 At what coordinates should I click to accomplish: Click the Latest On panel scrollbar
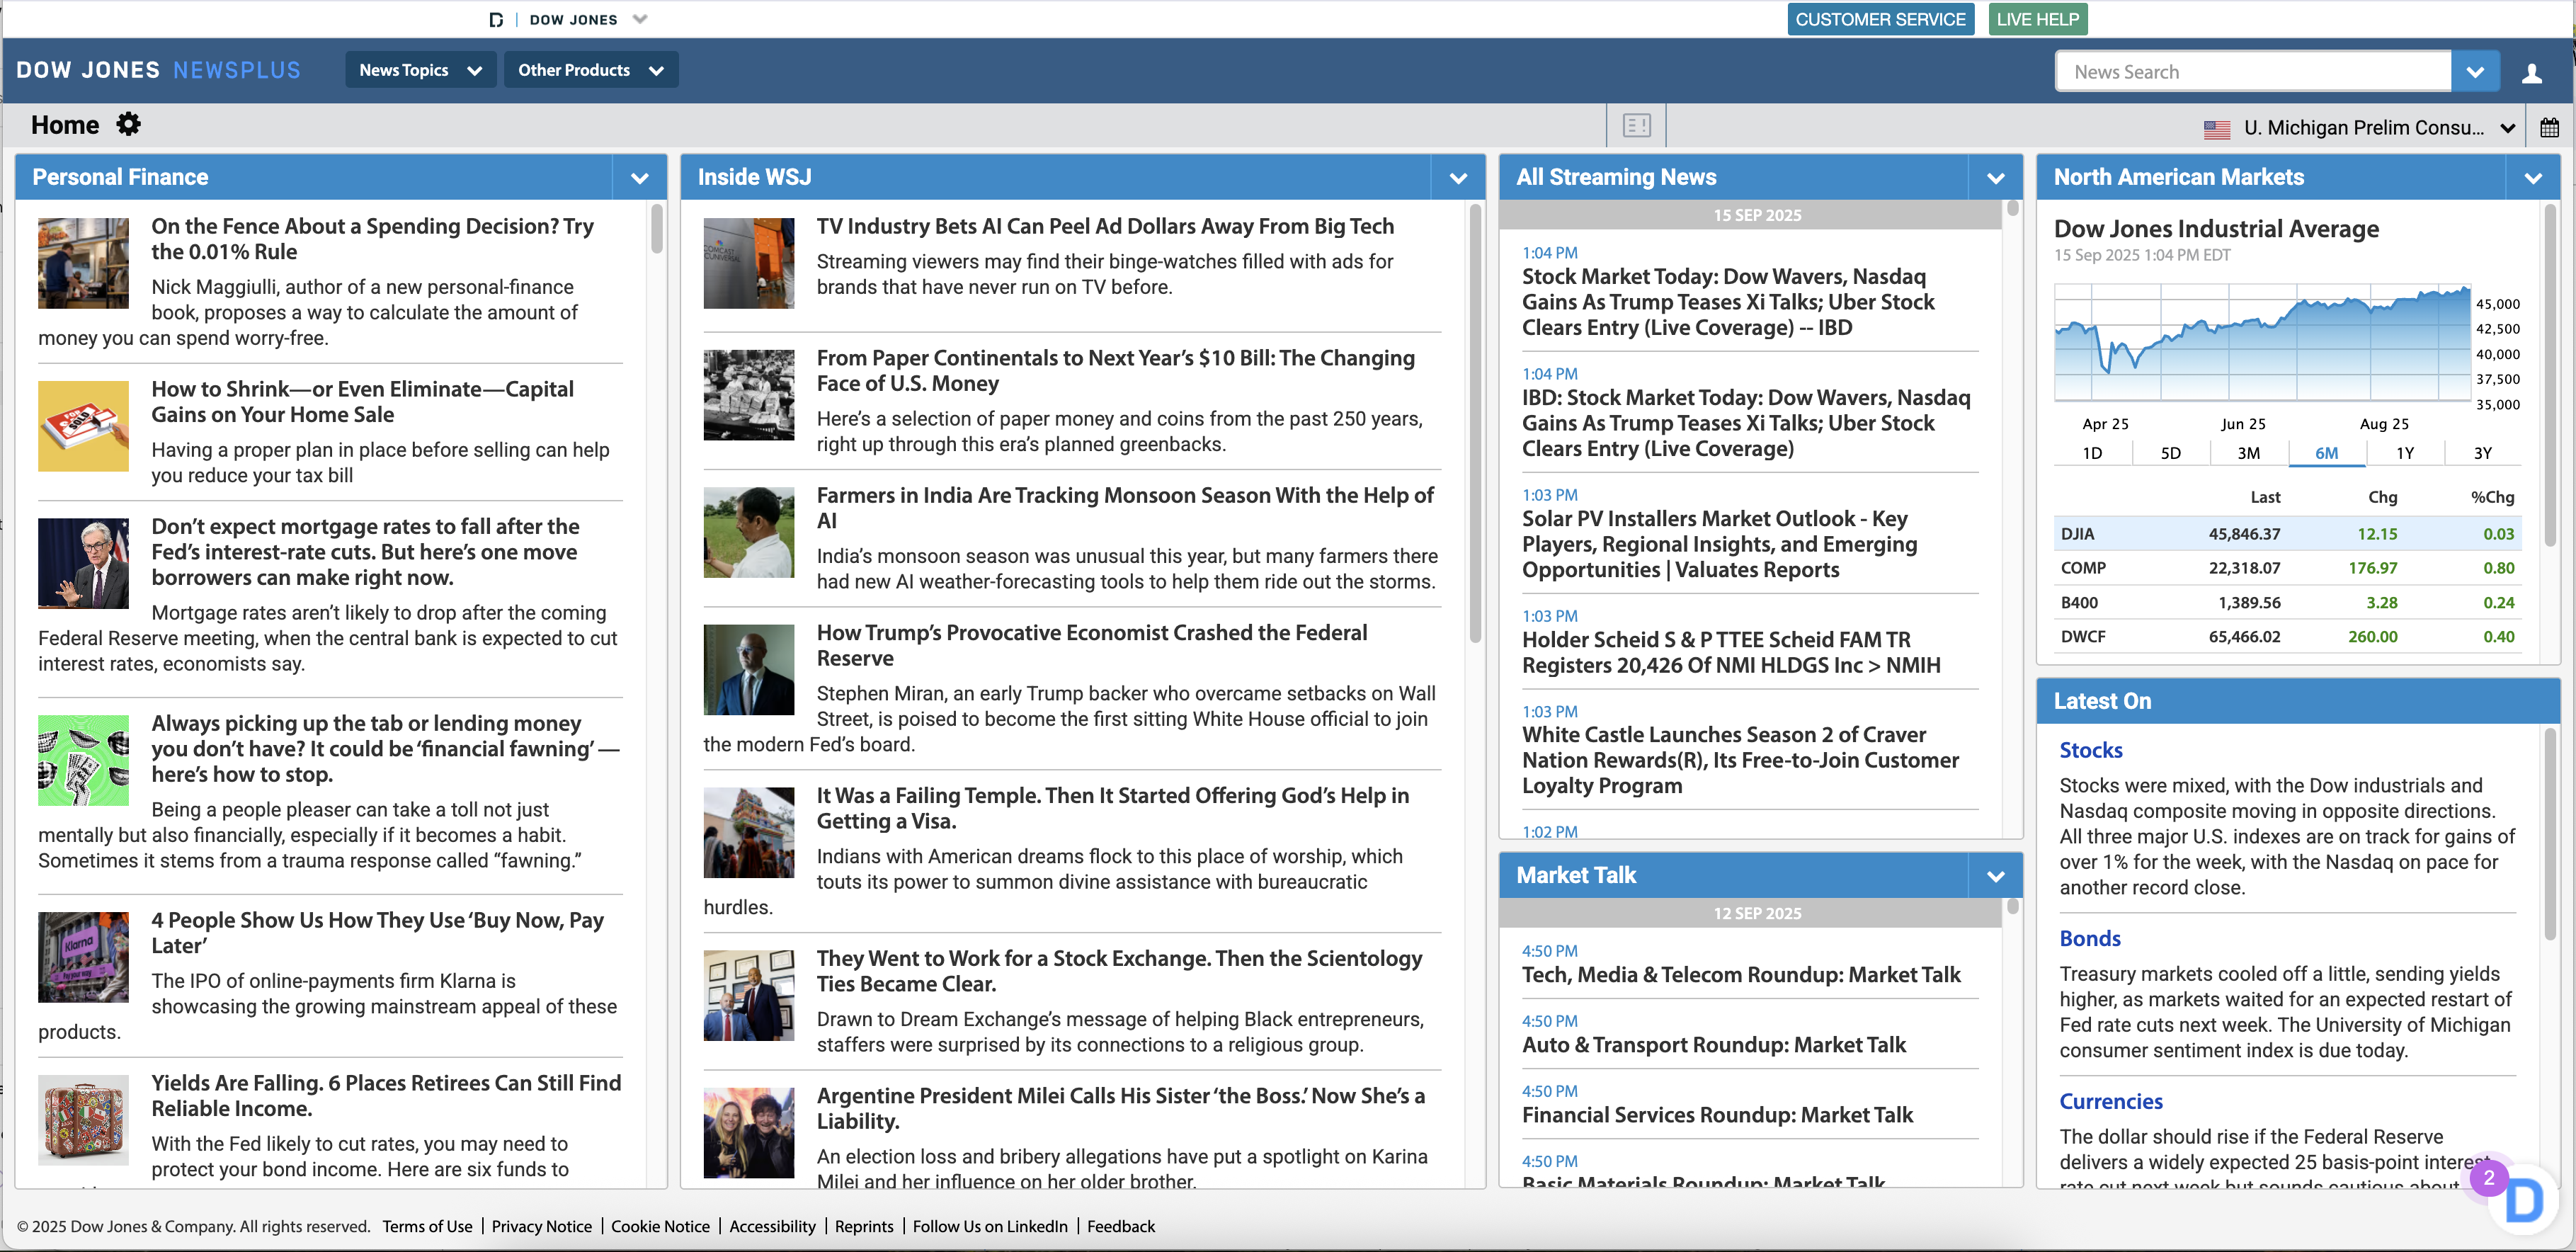point(2549,834)
